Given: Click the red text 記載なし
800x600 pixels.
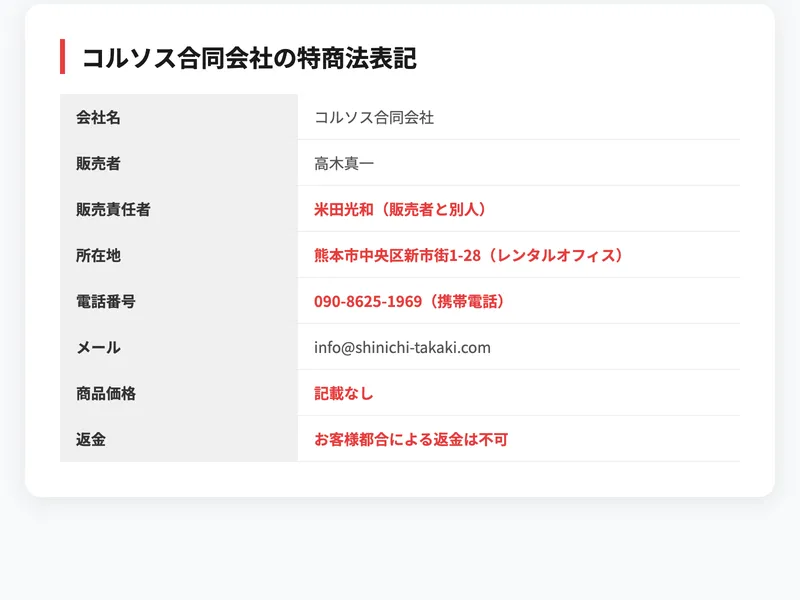Looking at the screenshot, I should click(x=344, y=393).
